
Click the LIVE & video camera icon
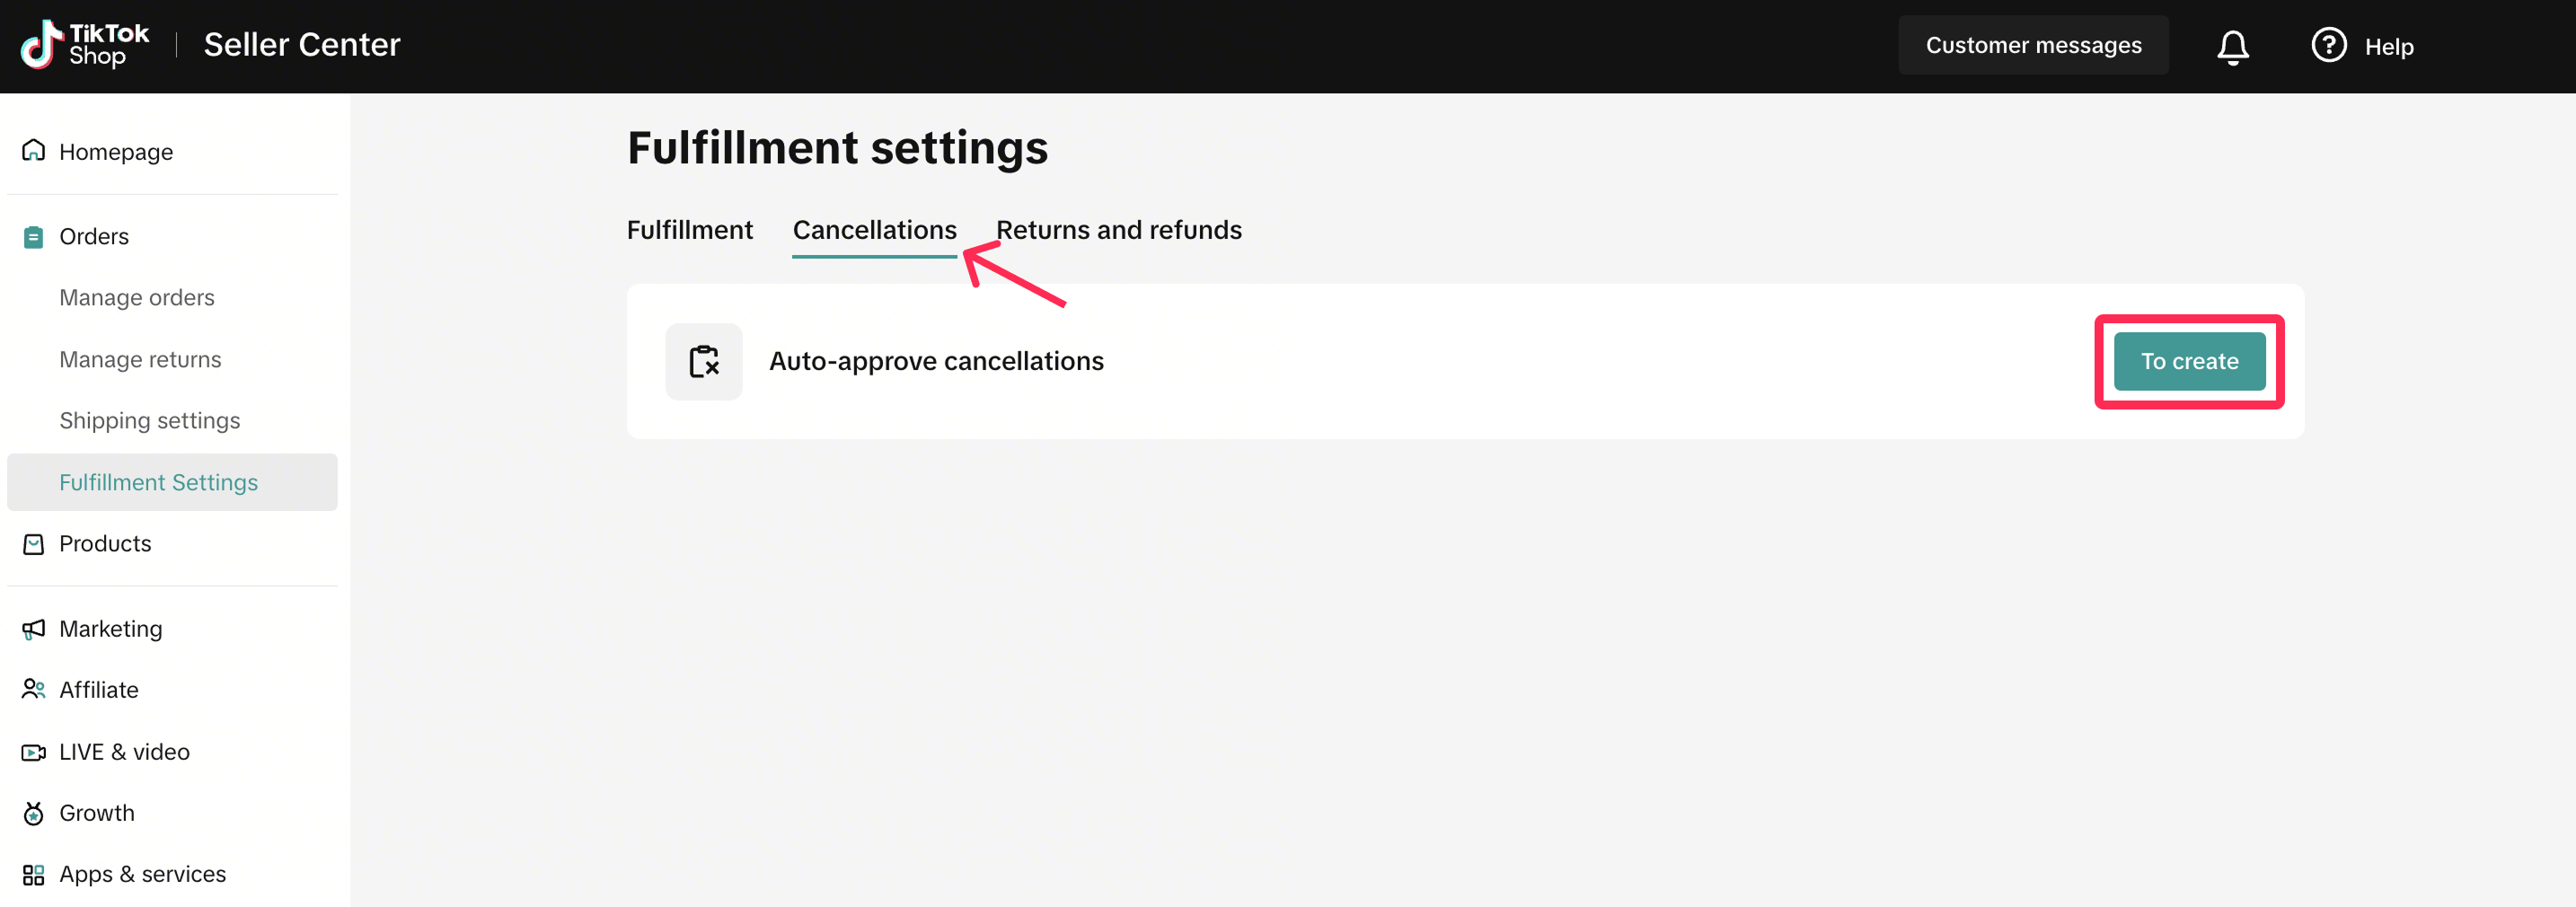(x=33, y=752)
